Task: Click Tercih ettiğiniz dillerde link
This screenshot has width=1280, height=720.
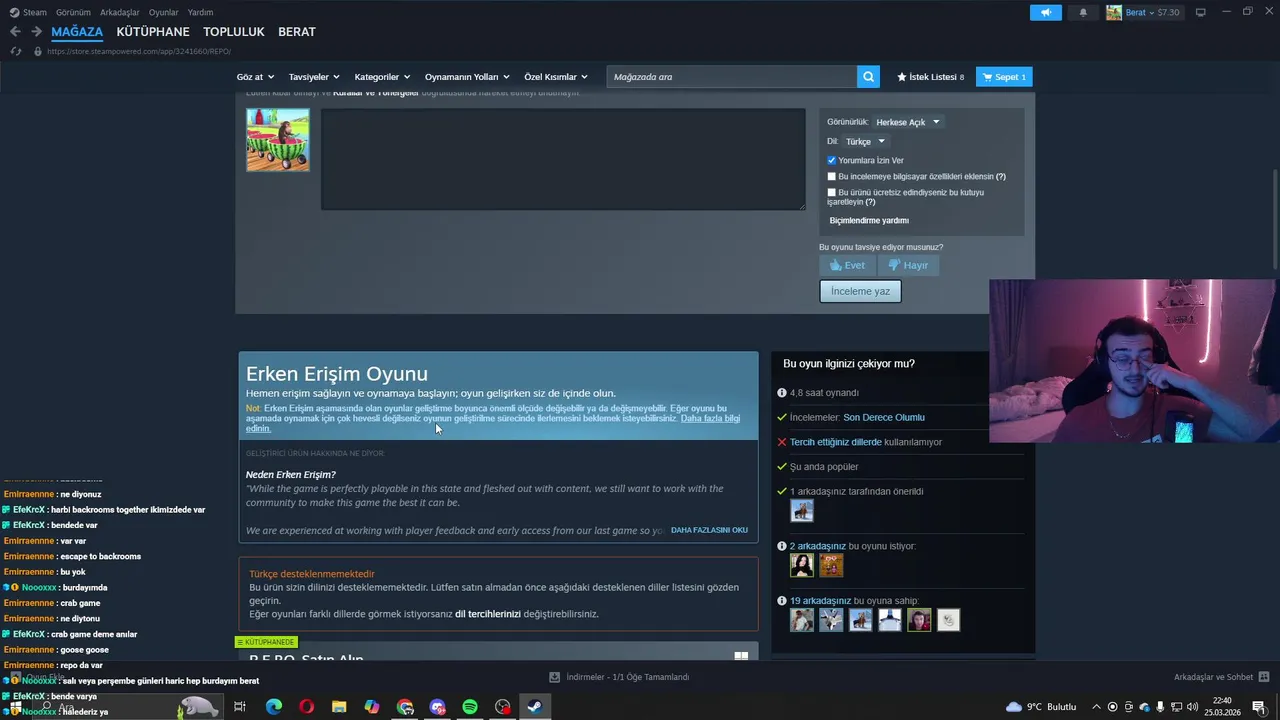Action: click(836, 442)
